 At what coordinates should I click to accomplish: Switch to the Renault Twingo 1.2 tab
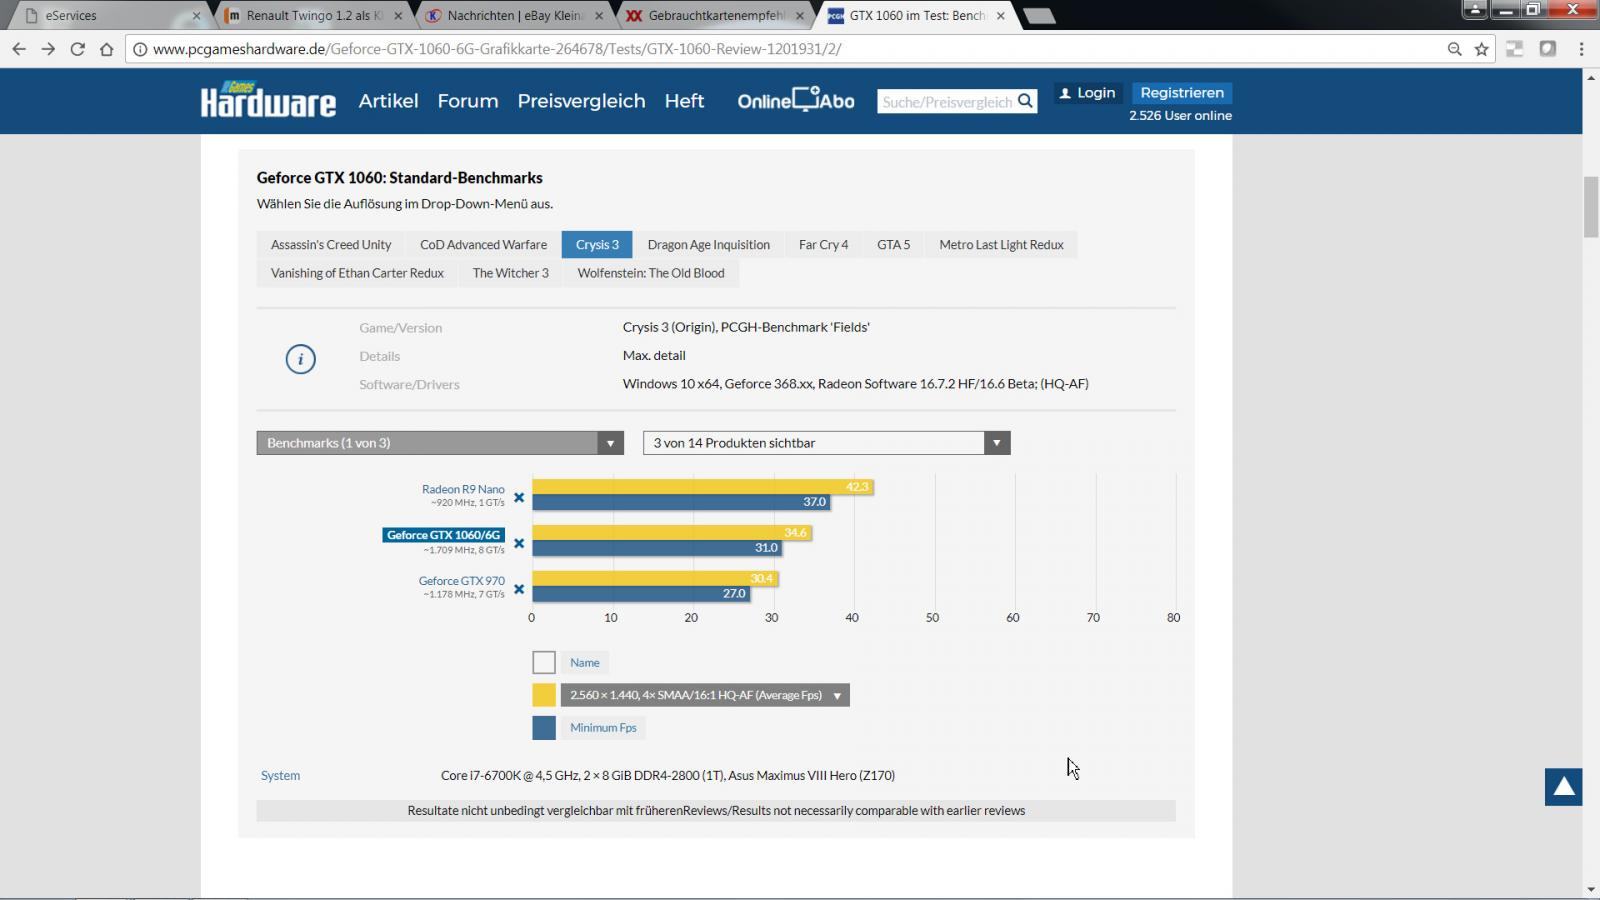click(x=313, y=16)
